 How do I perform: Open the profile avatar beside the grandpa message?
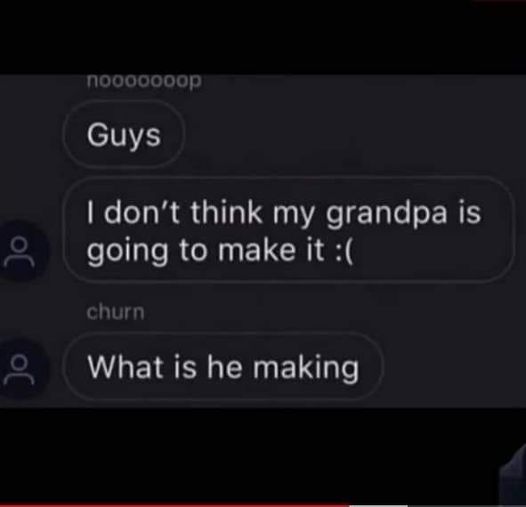[19, 251]
